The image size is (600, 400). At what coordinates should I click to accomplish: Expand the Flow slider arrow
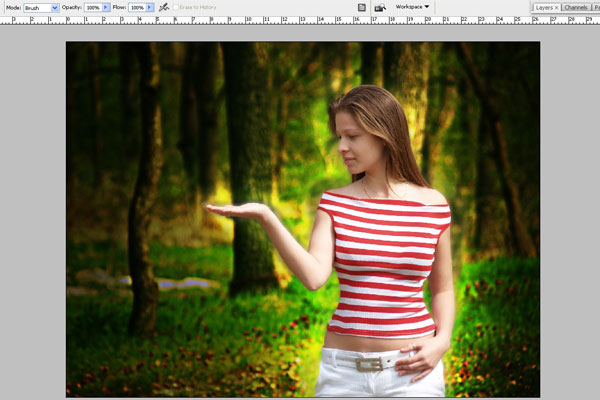click(150, 7)
